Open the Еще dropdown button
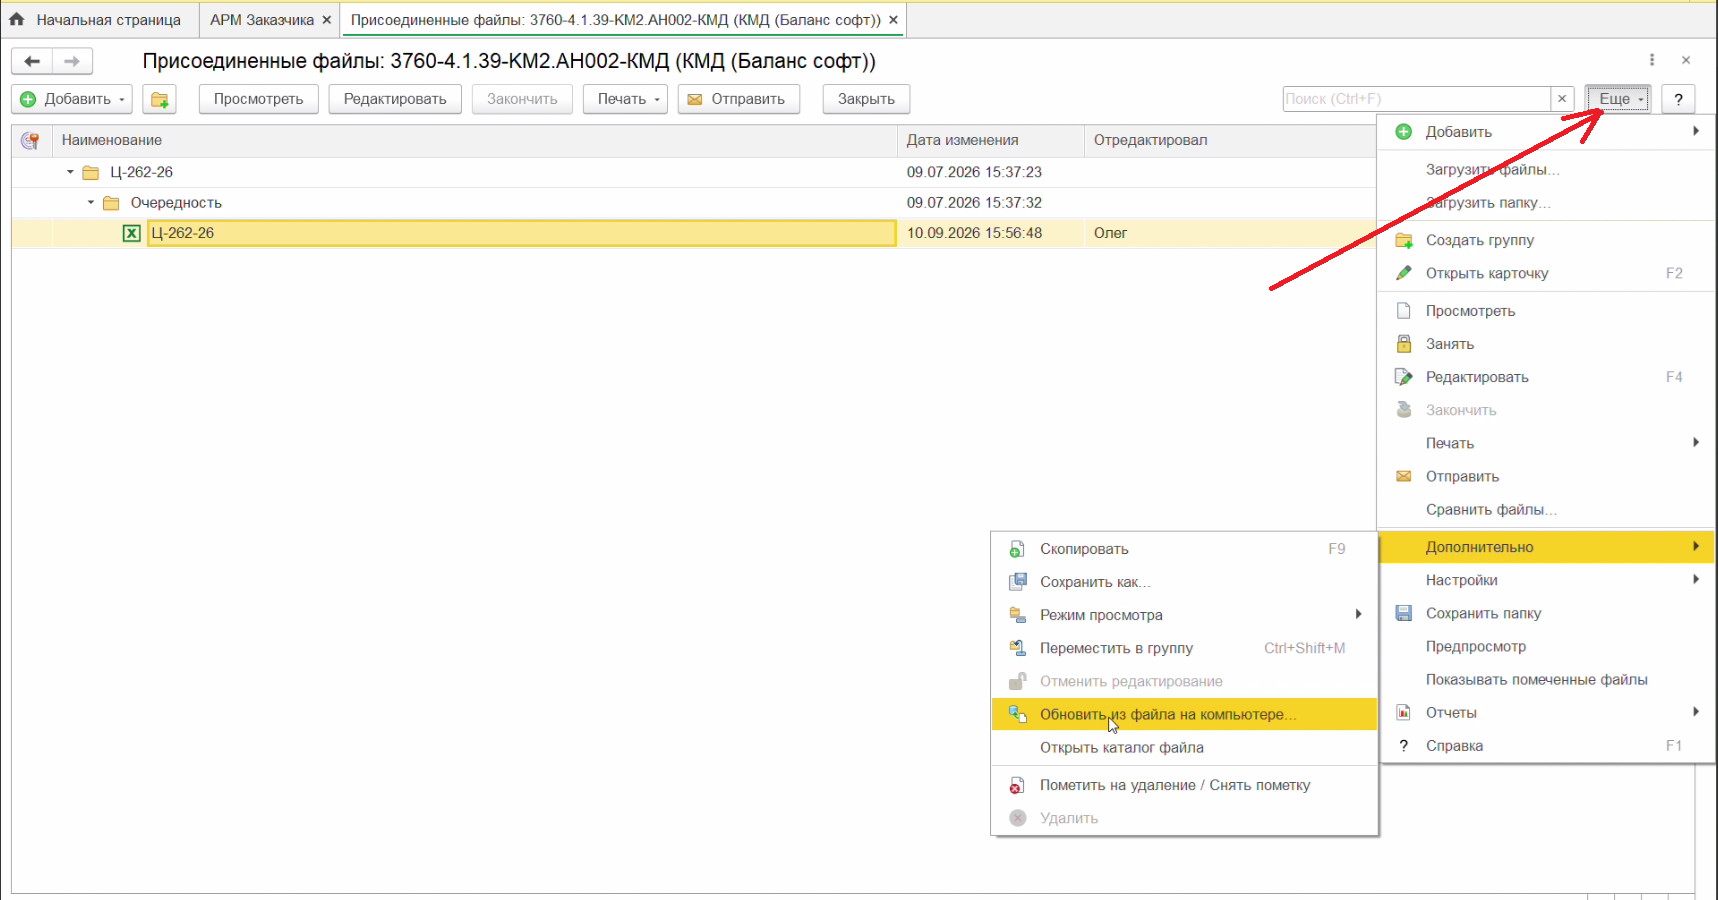Viewport: 1718px width, 900px height. [x=1618, y=99]
